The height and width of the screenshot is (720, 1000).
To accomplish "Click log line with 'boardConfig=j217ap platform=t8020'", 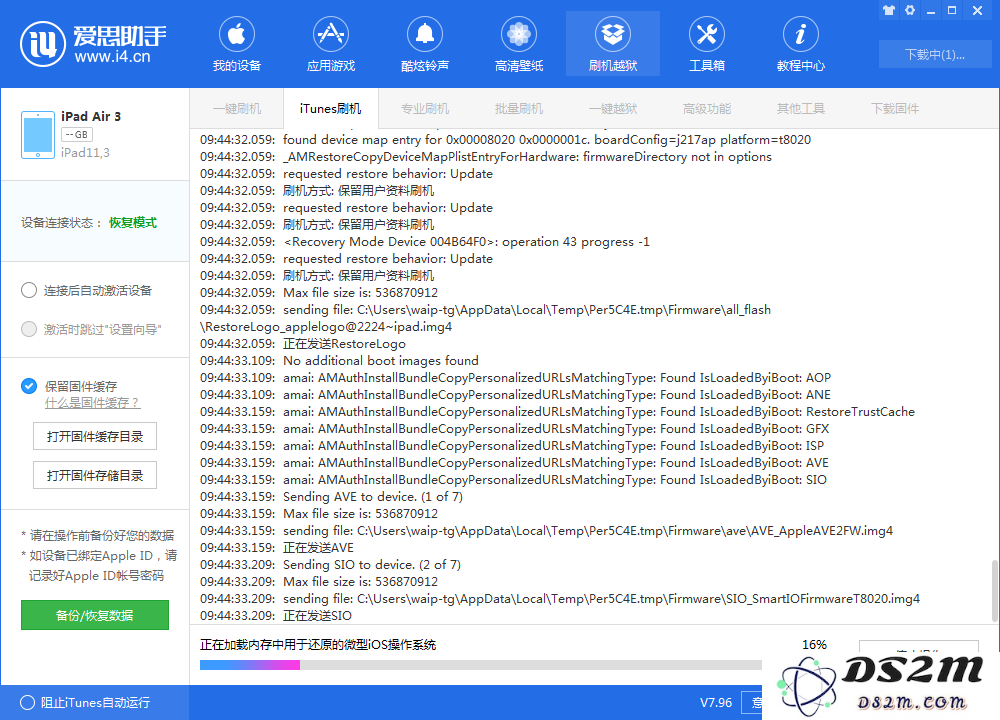I will pos(505,140).
